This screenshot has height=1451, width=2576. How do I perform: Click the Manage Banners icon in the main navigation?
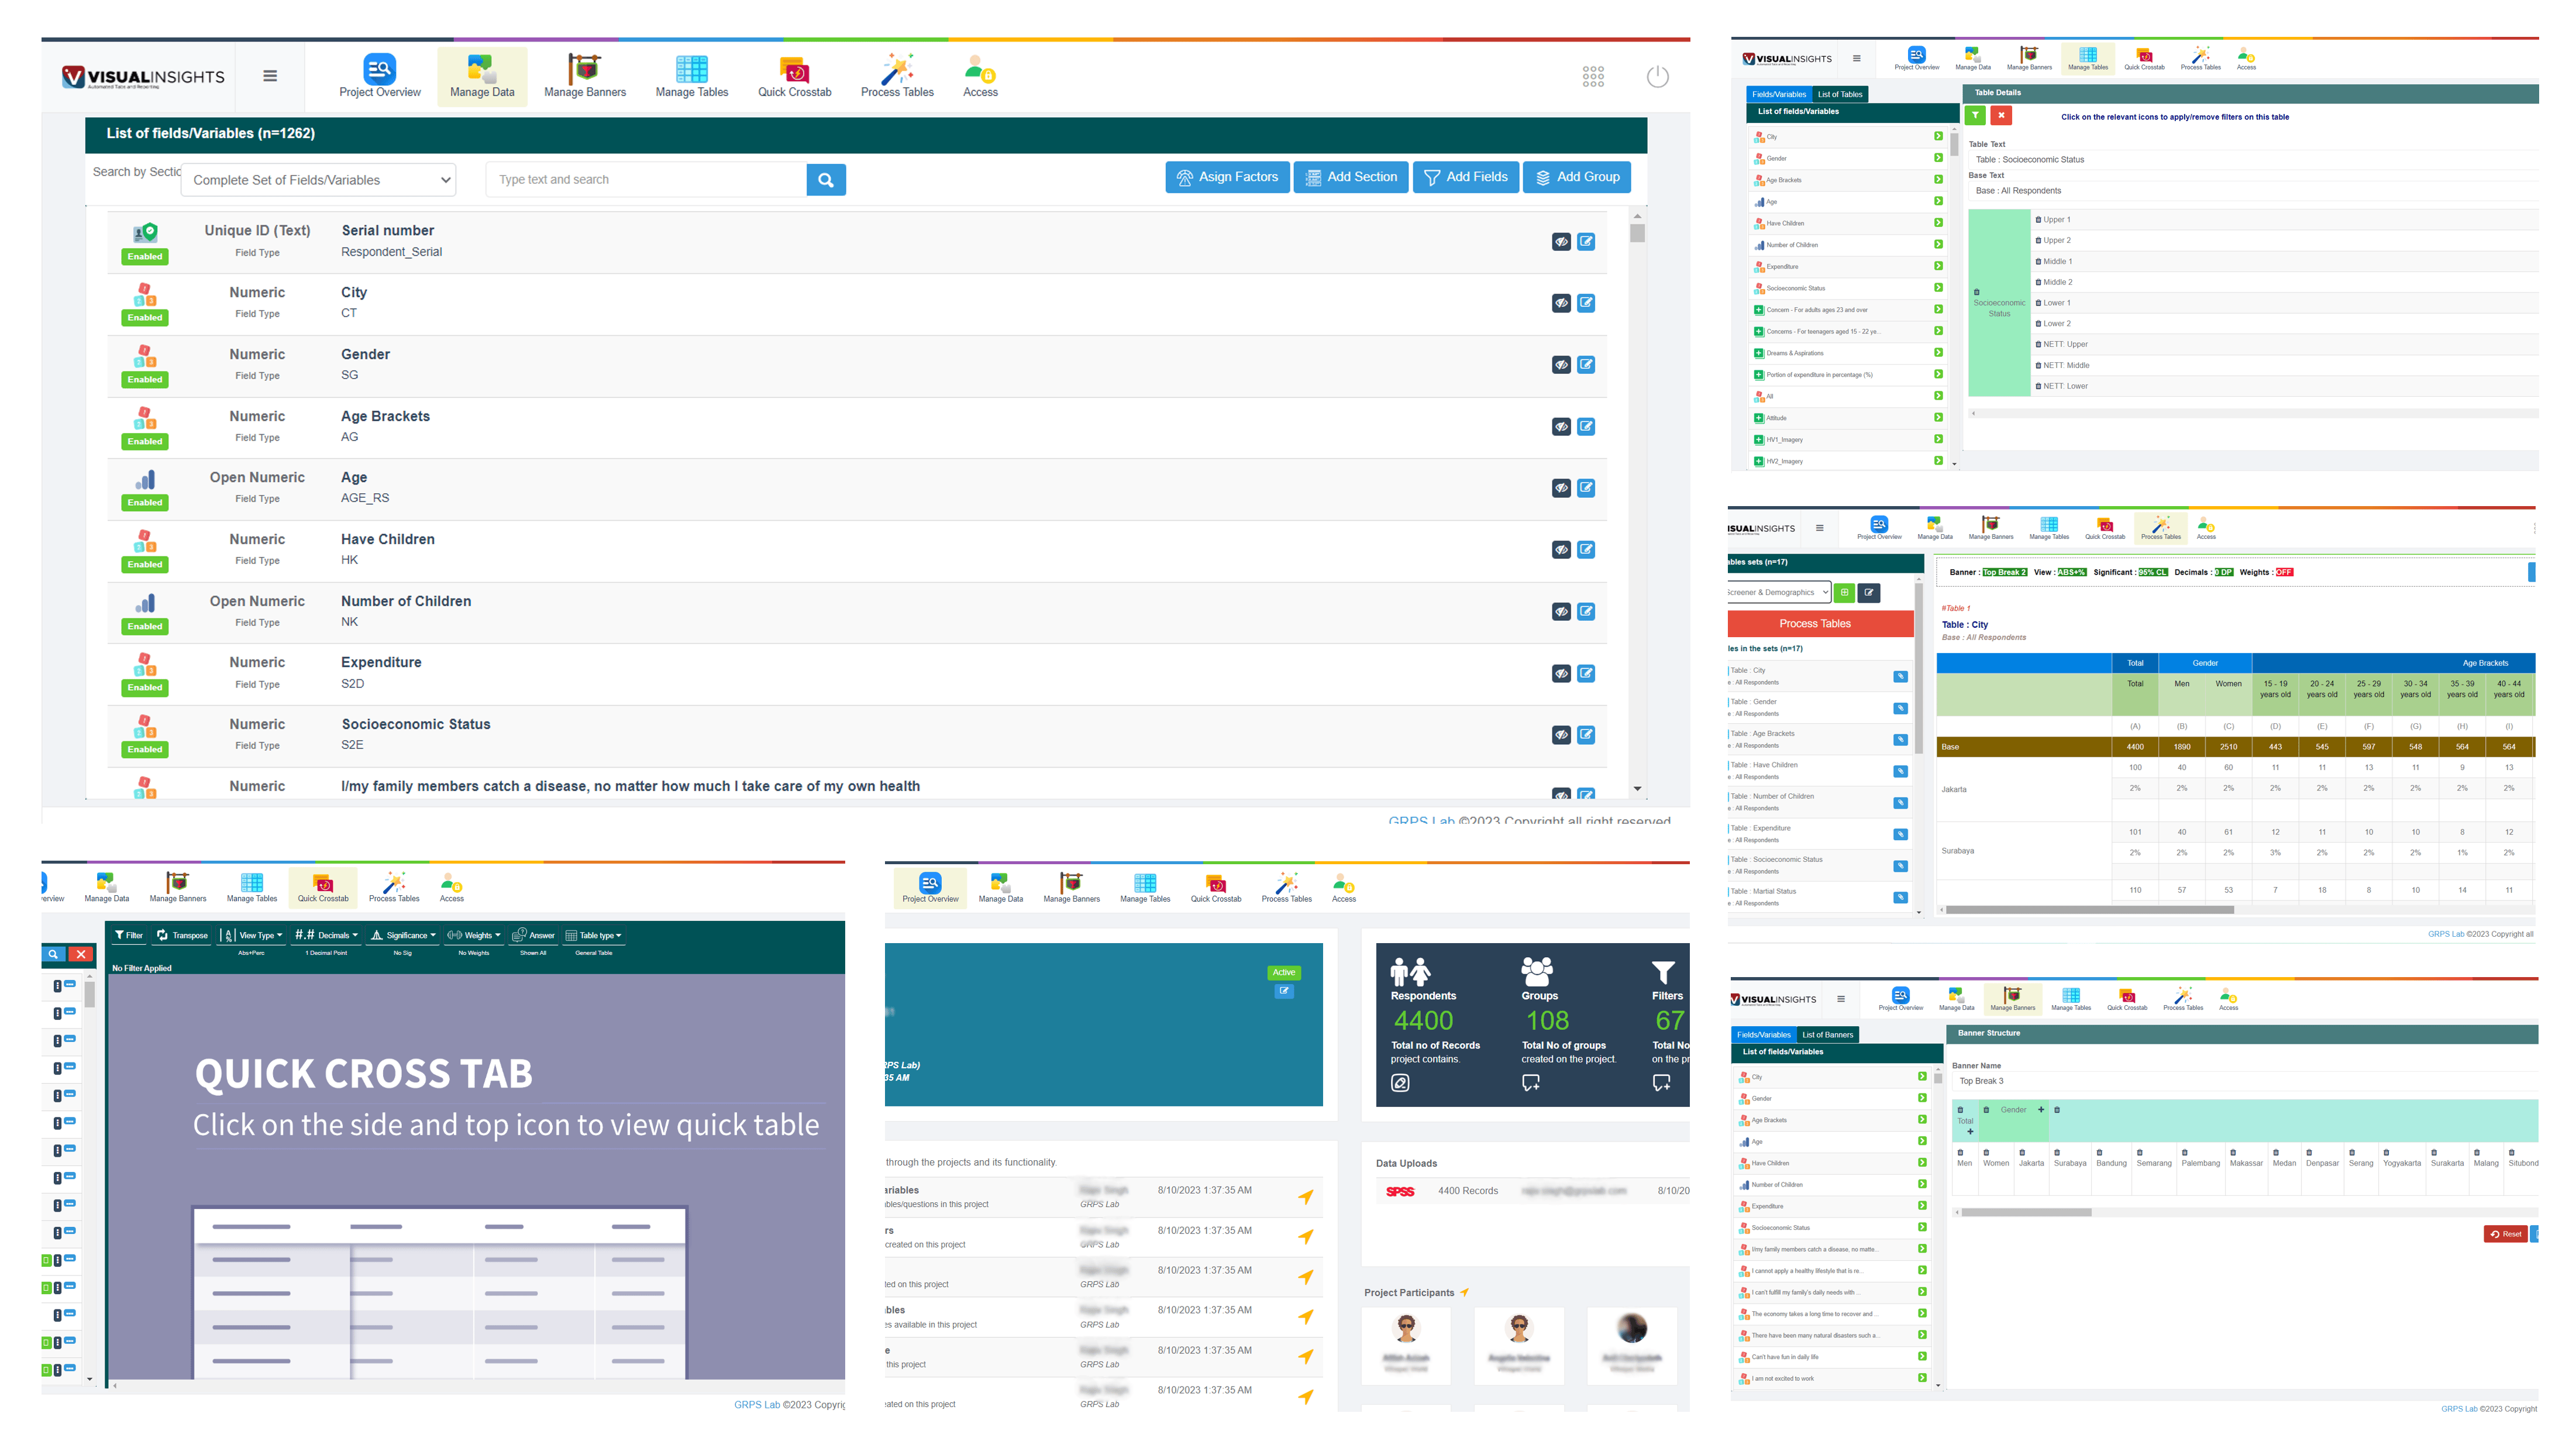pyautogui.click(x=584, y=76)
